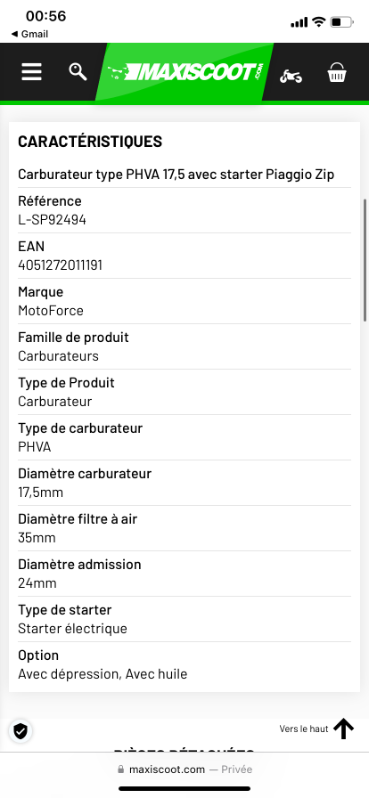
Task: Select the L-SP92494 reference value
Action: click(x=52, y=220)
